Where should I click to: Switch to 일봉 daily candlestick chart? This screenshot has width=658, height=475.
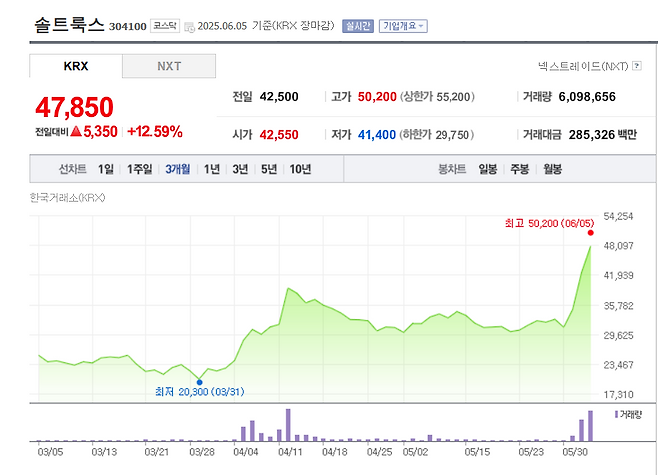(488, 169)
